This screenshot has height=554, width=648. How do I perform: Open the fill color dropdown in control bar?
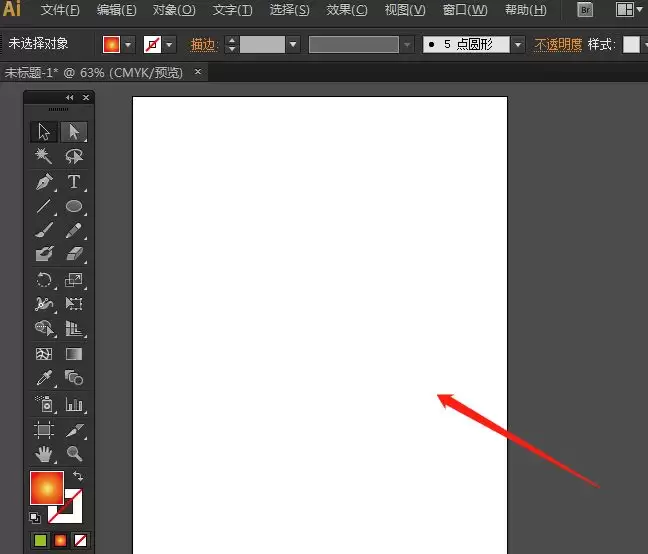click(x=128, y=45)
